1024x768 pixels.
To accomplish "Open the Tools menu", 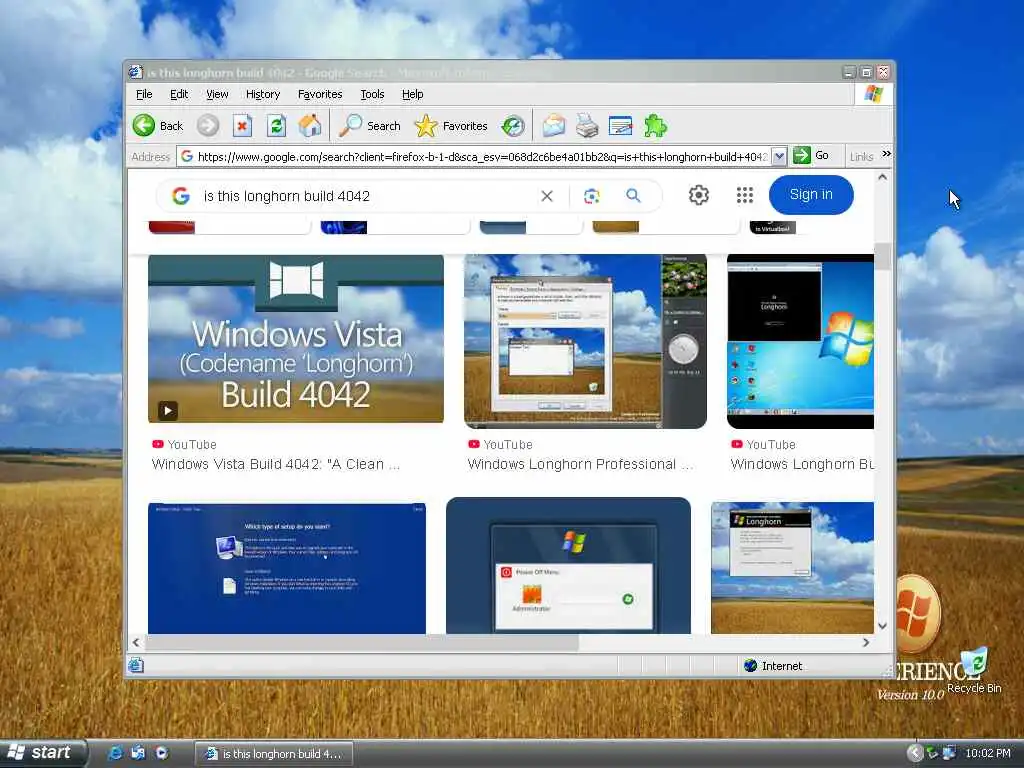I will pyautogui.click(x=372, y=94).
